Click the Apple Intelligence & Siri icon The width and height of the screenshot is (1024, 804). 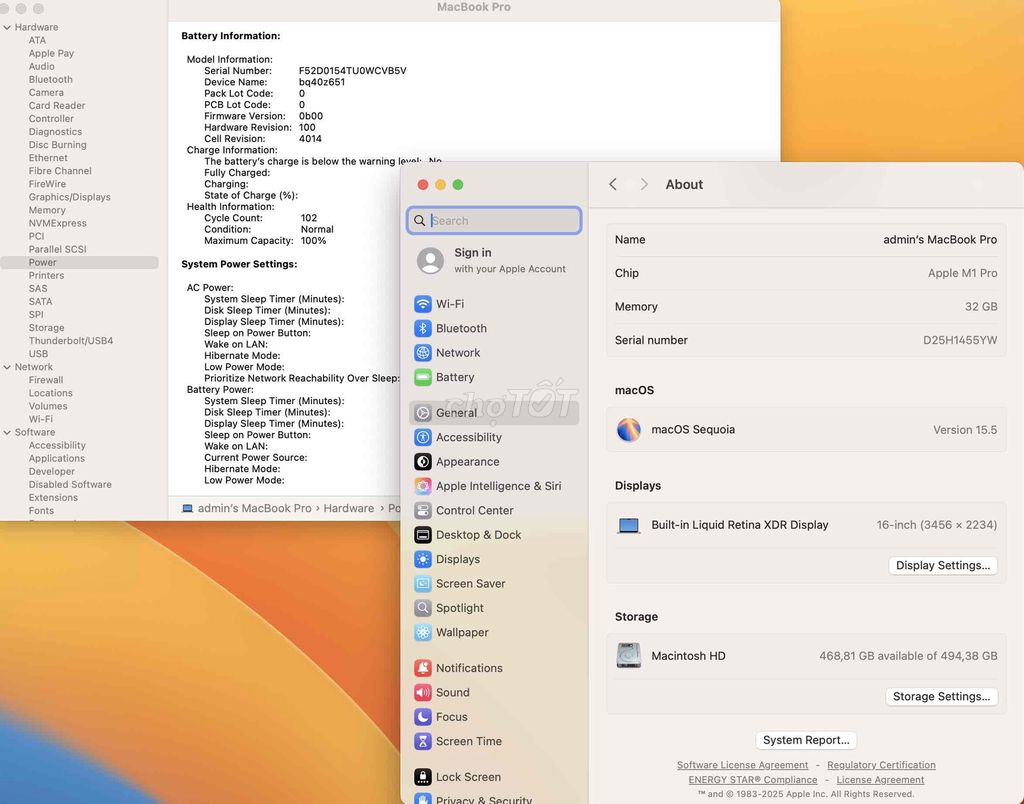423,486
